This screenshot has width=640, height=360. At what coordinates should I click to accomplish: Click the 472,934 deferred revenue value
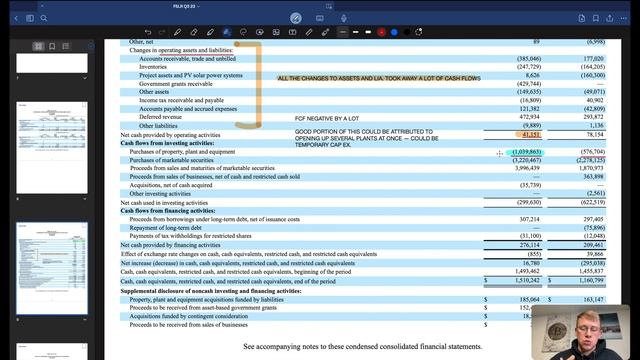tap(530, 117)
